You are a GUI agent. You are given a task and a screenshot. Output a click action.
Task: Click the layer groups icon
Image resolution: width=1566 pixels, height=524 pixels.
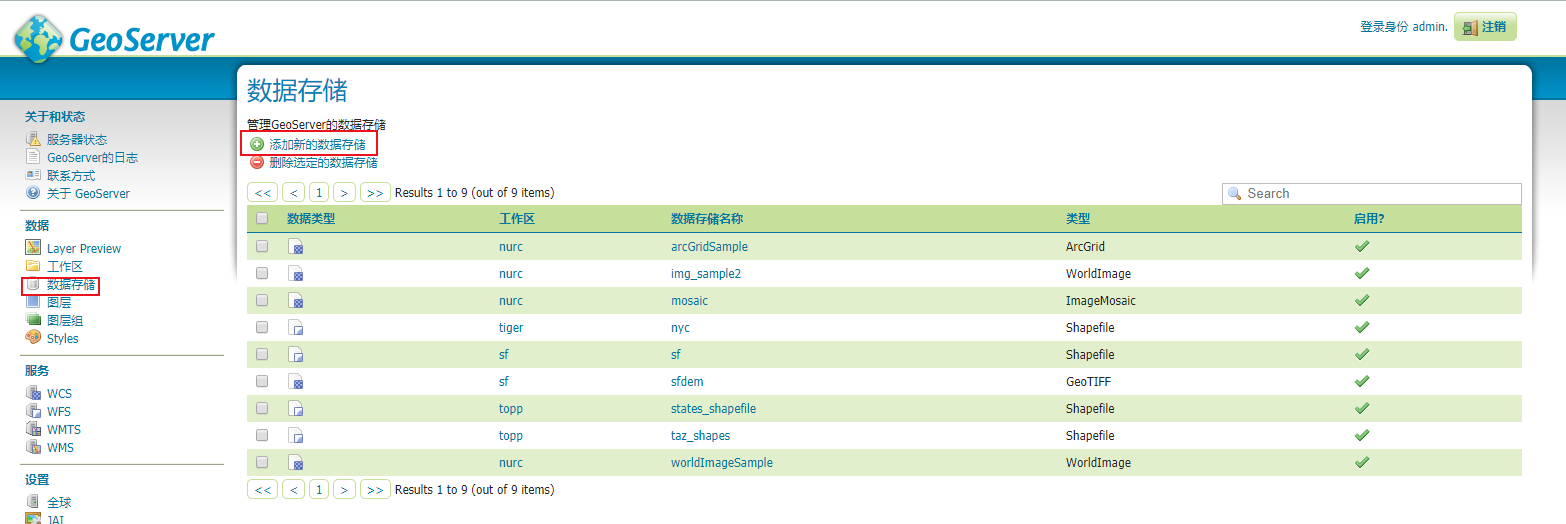pos(33,320)
